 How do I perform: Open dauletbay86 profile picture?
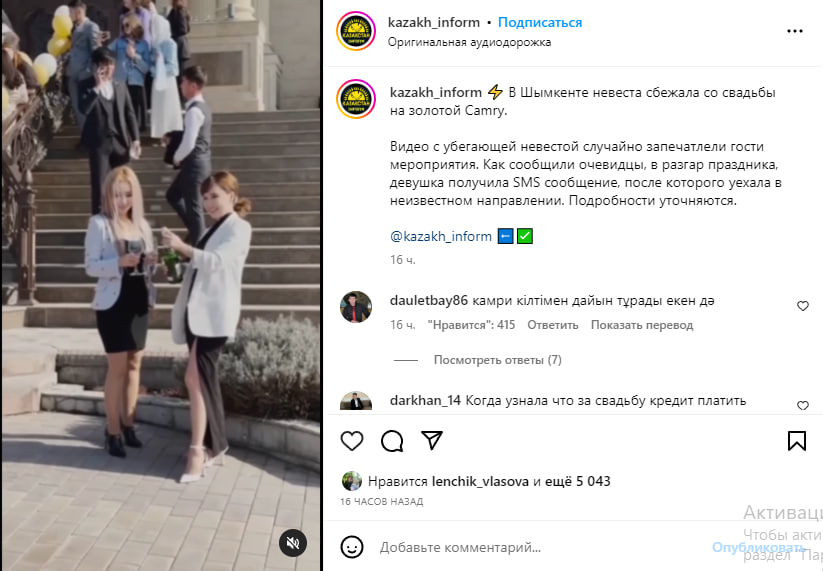tap(356, 307)
